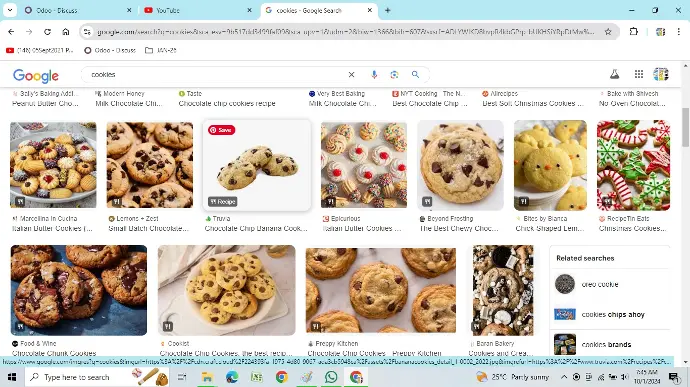Click the browser address bar URL
The width and height of the screenshot is (690, 387).
(x=345, y=32)
